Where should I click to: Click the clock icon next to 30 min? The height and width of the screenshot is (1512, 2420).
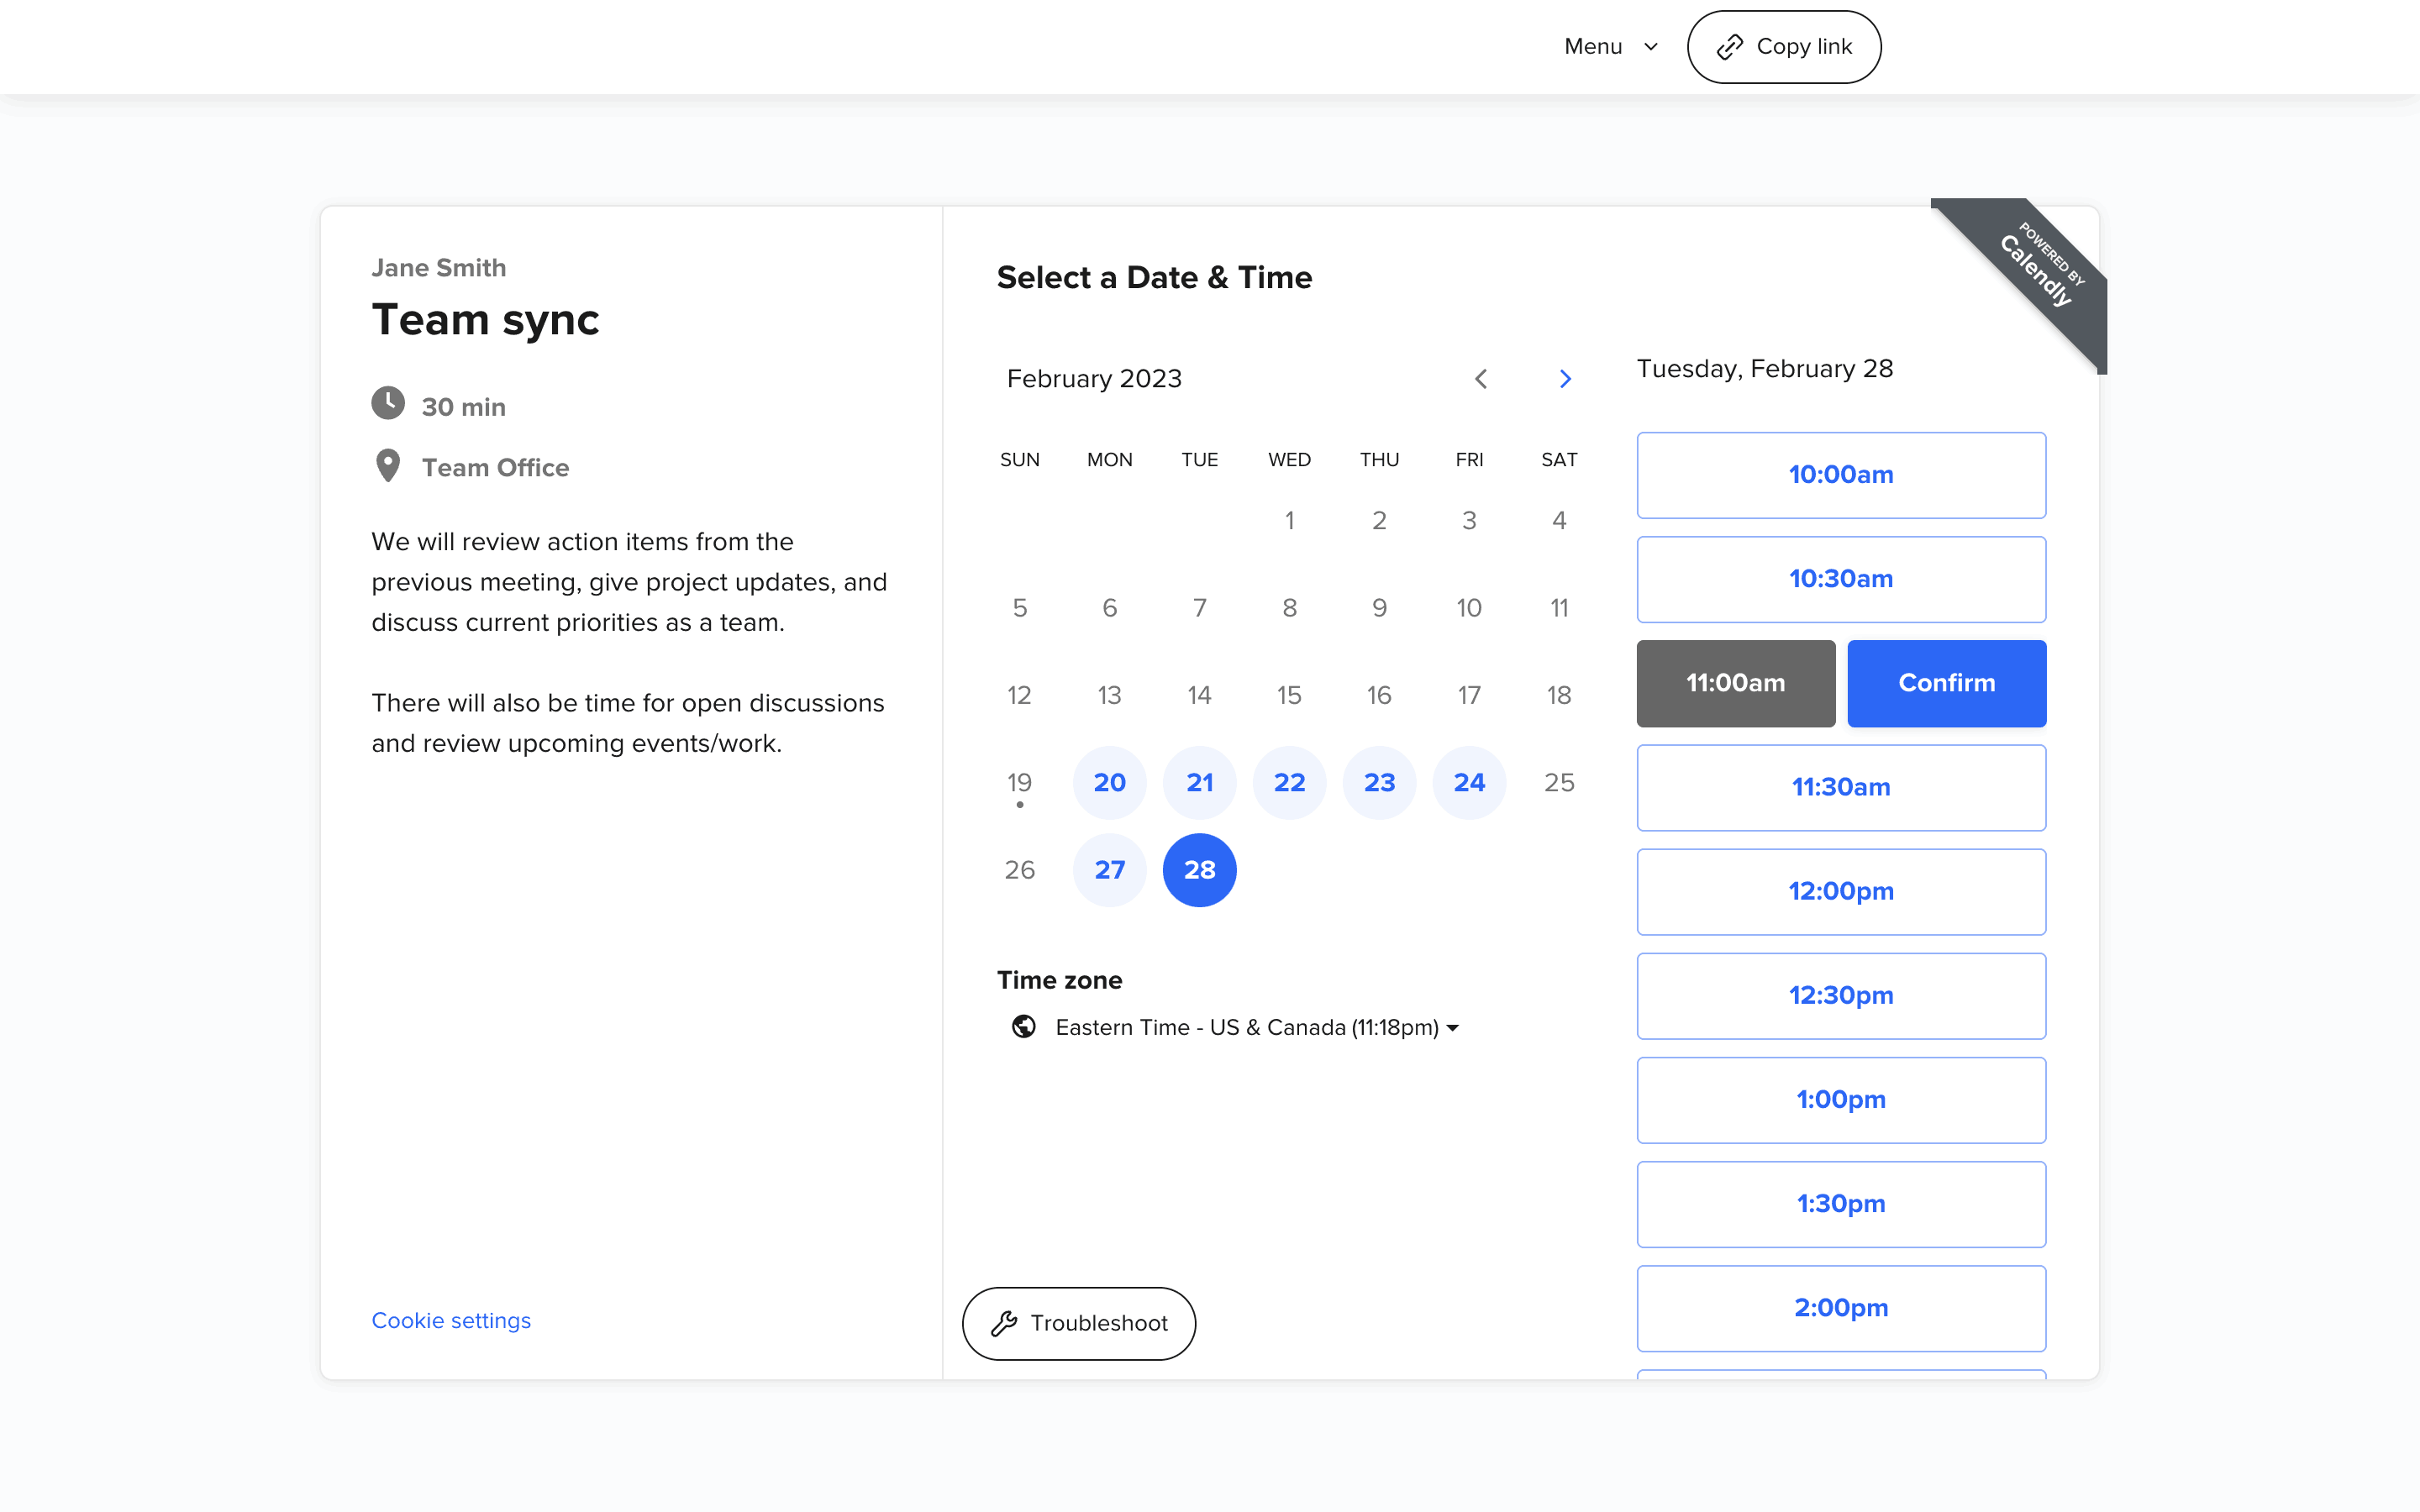(388, 404)
